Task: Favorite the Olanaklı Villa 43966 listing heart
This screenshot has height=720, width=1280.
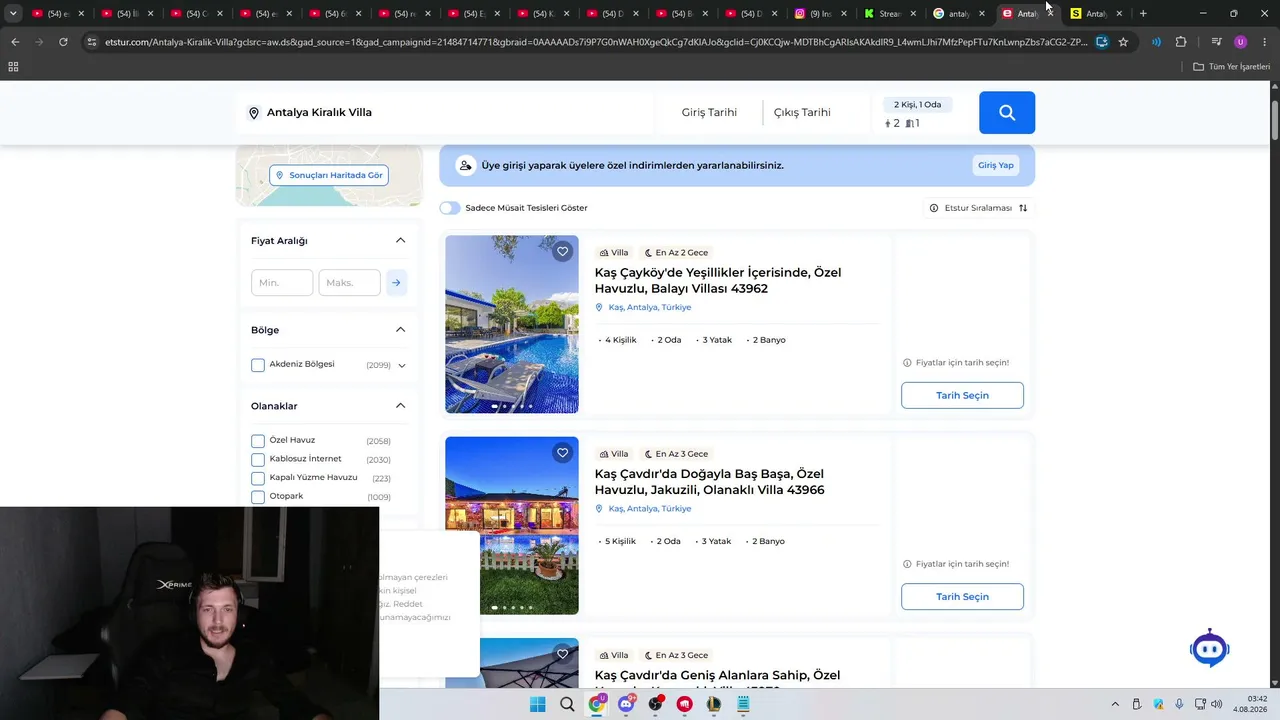Action: coord(563,453)
